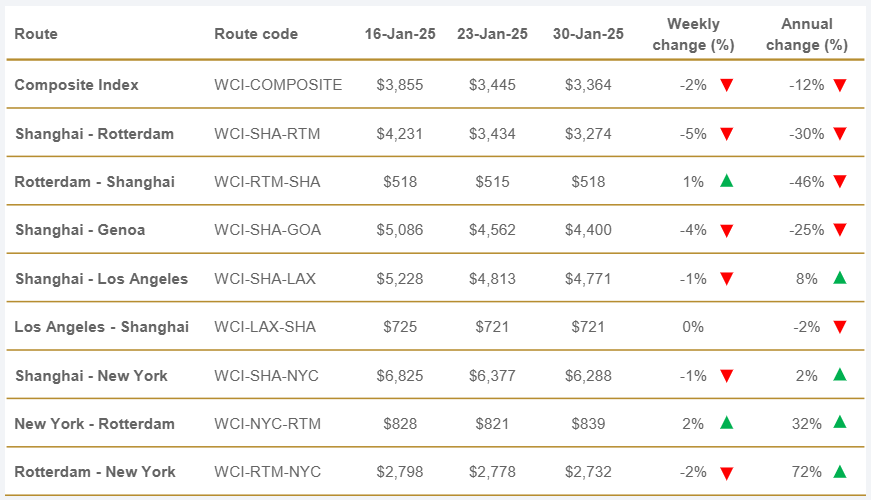
Task: Click the Annual change (%) column header
Action: click(806, 34)
